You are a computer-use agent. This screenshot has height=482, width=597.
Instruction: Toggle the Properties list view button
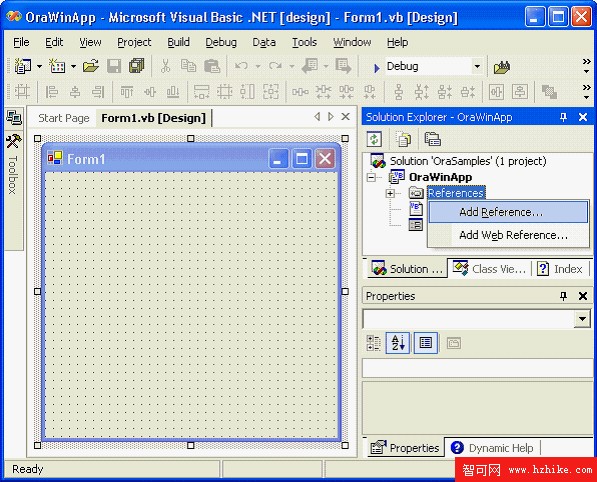(x=425, y=343)
